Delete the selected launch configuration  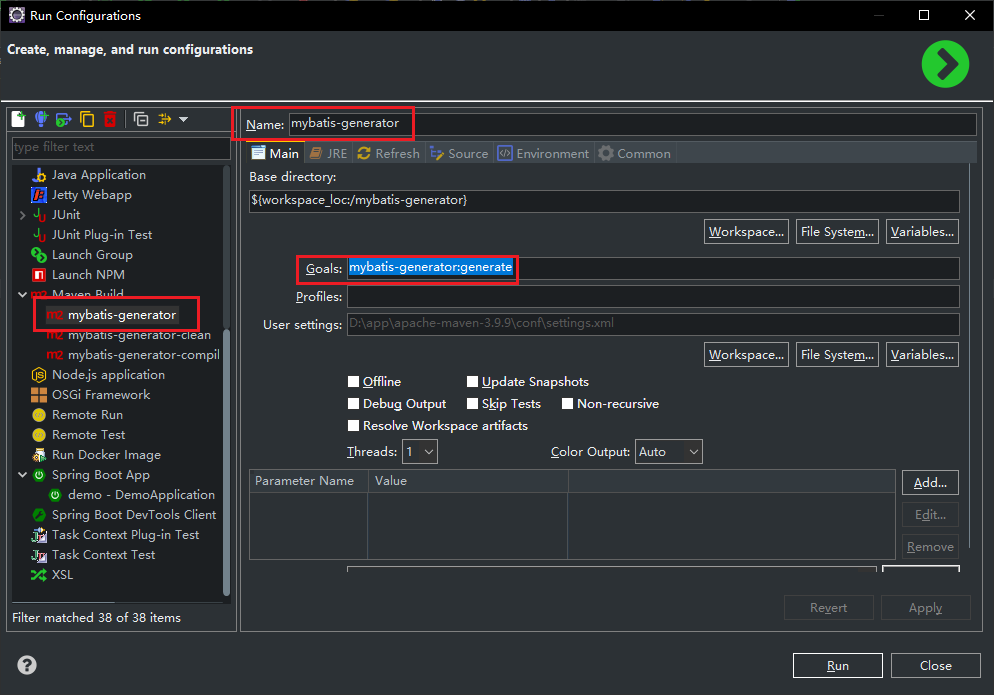click(x=110, y=120)
